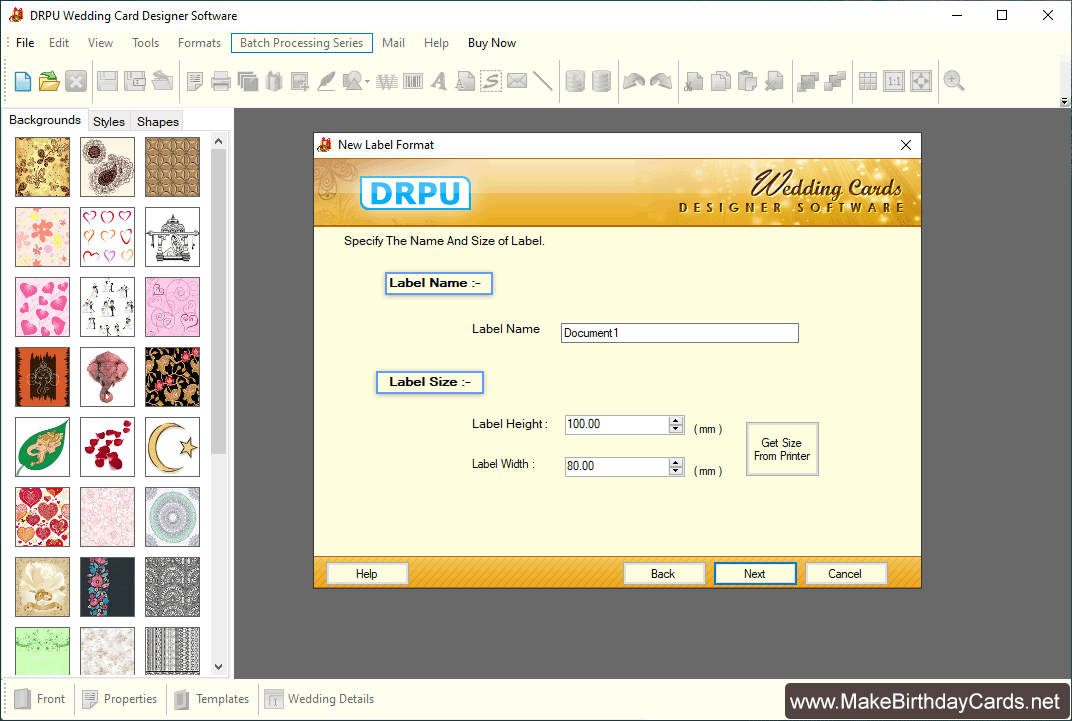The width and height of the screenshot is (1072, 721).
Task: Decrease Label Width with down spinner
Action: coord(676,471)
